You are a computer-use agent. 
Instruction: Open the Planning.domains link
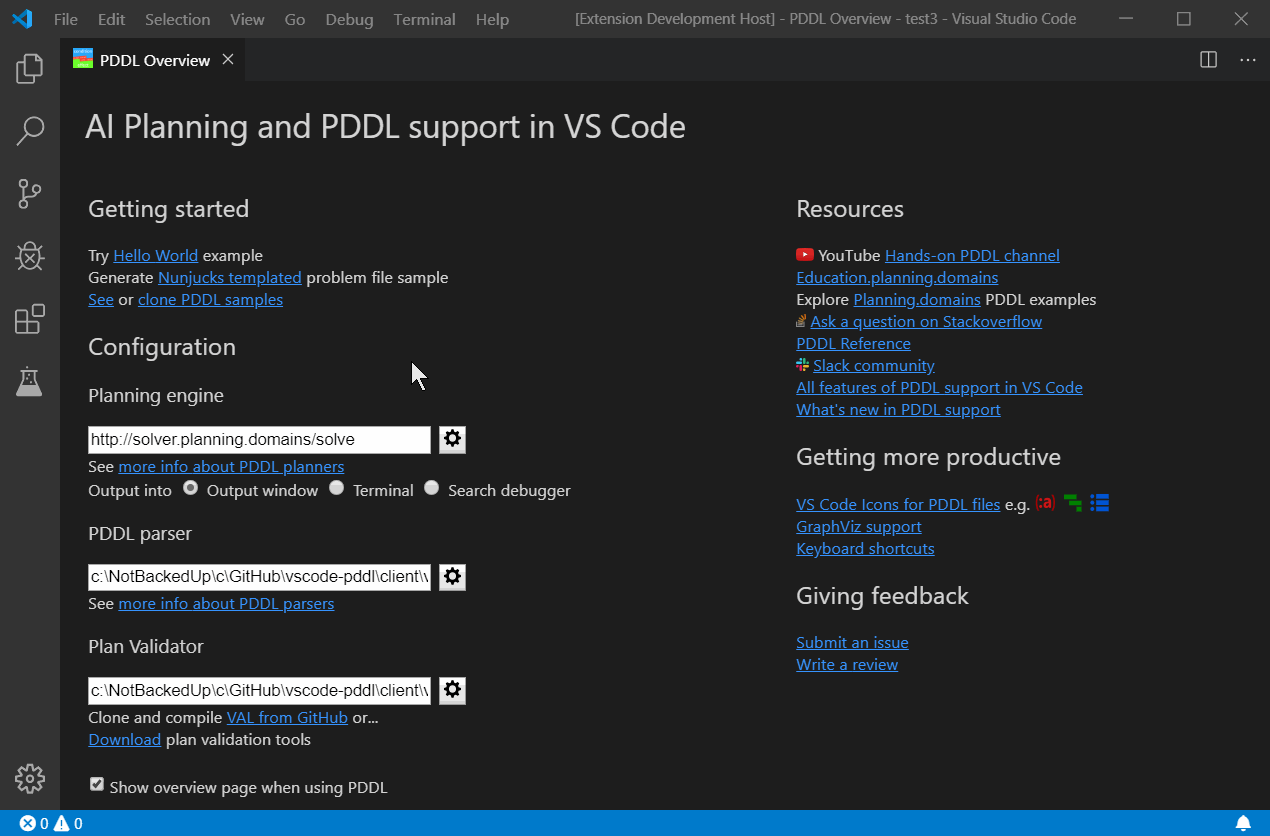[917, 299]
